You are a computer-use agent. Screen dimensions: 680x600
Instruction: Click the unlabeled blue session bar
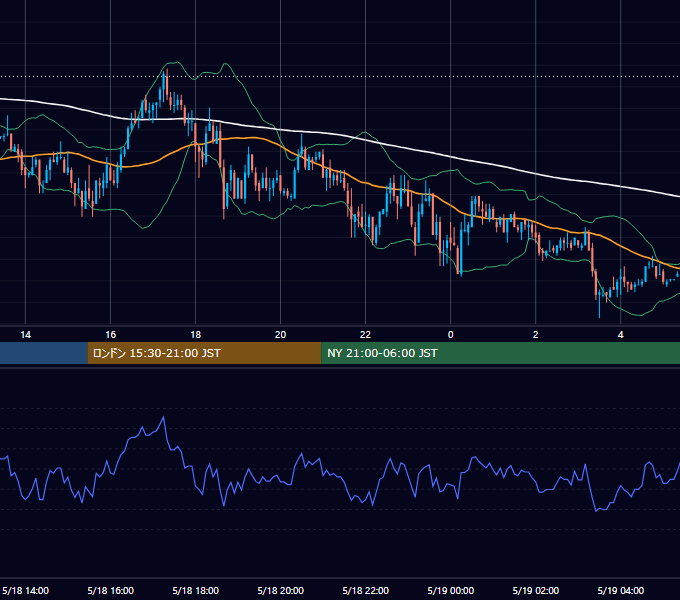[x=44, y=353]
